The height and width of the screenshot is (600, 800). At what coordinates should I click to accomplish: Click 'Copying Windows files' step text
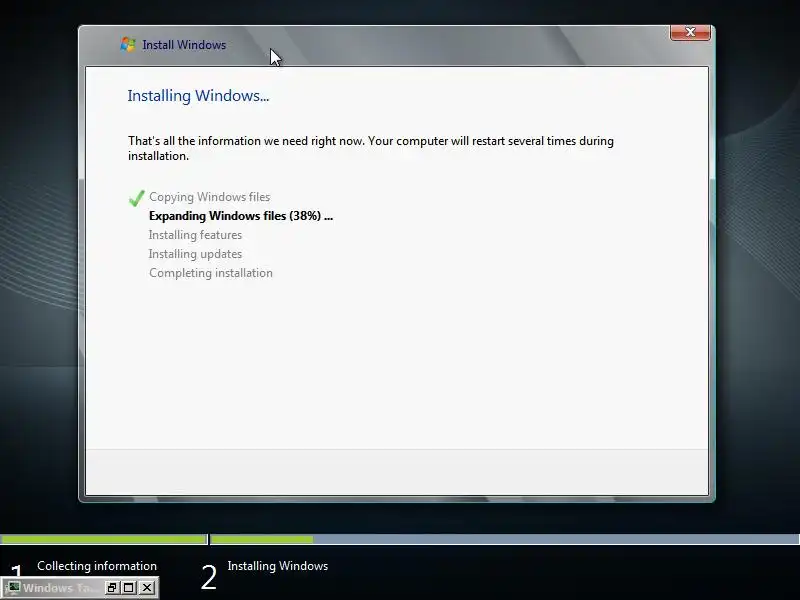pos(210,197)
